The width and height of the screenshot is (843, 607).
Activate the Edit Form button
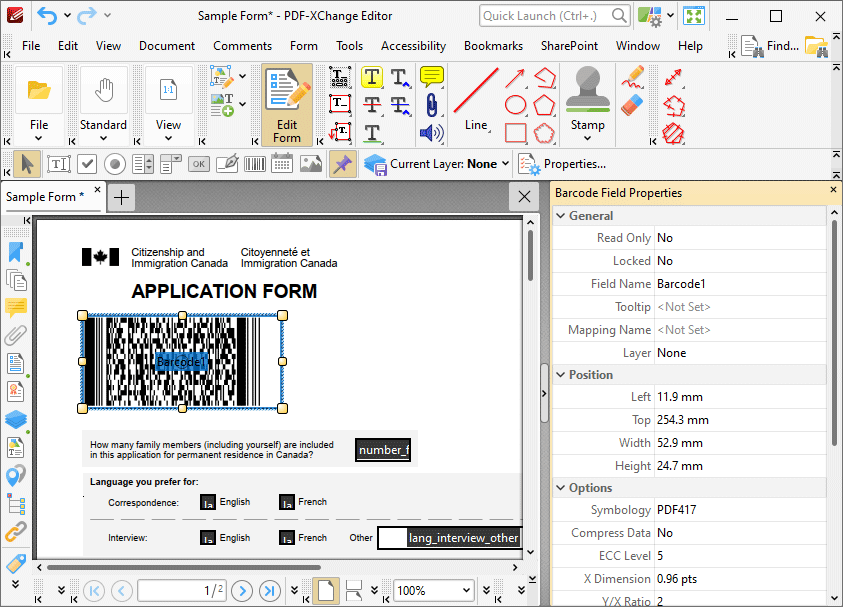[x=287, y=105]
